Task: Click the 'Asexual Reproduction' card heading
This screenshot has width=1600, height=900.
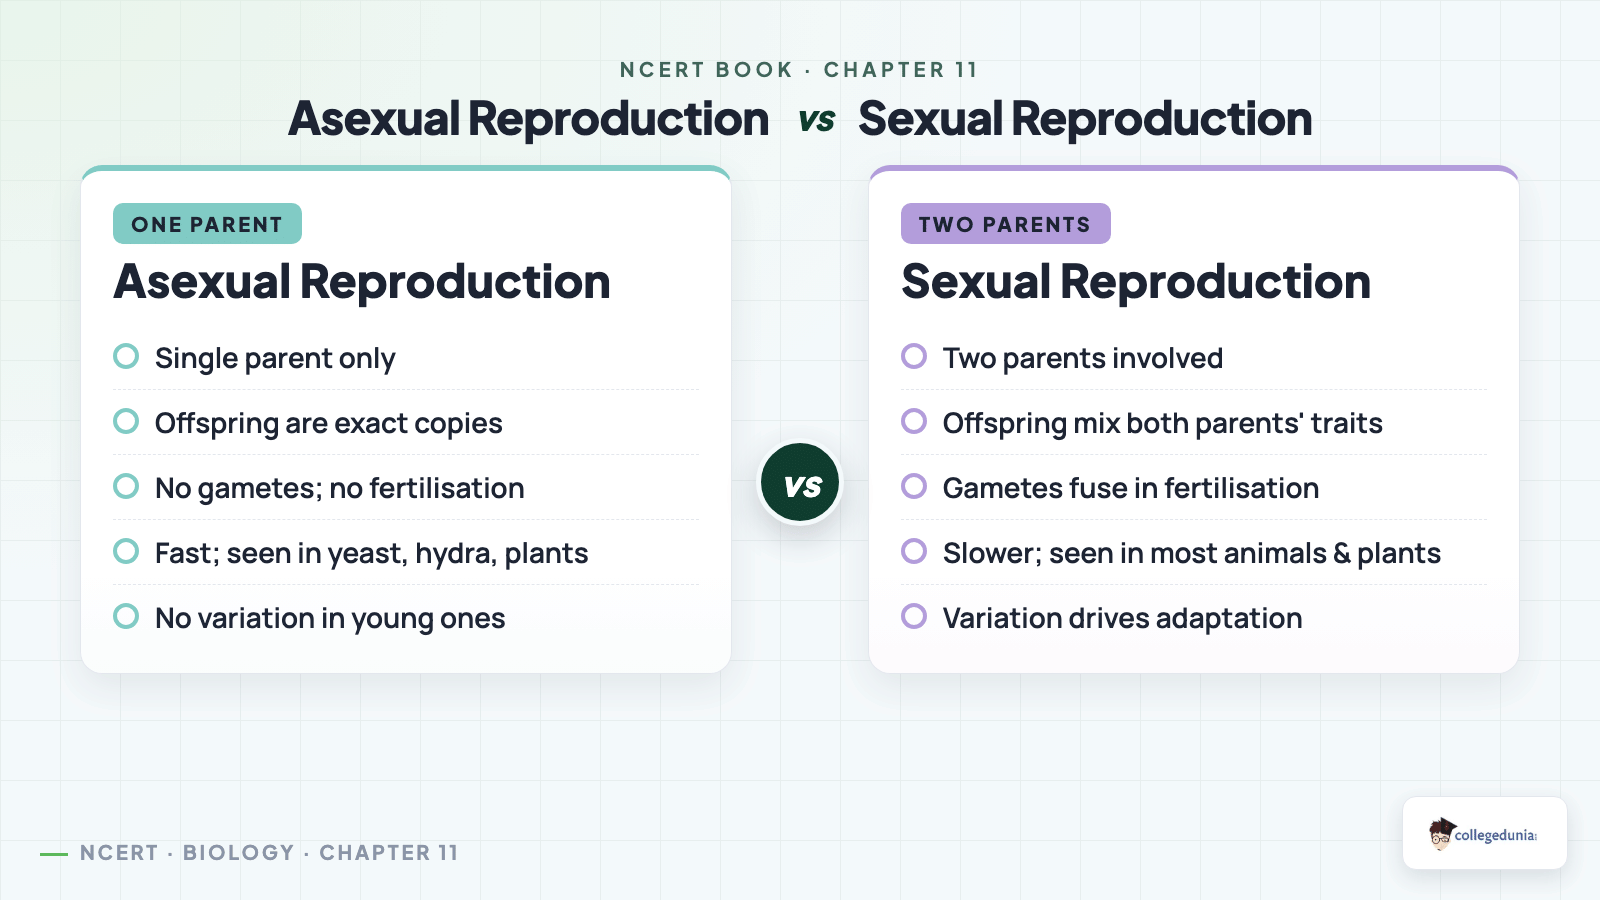Action: (362, 282)
